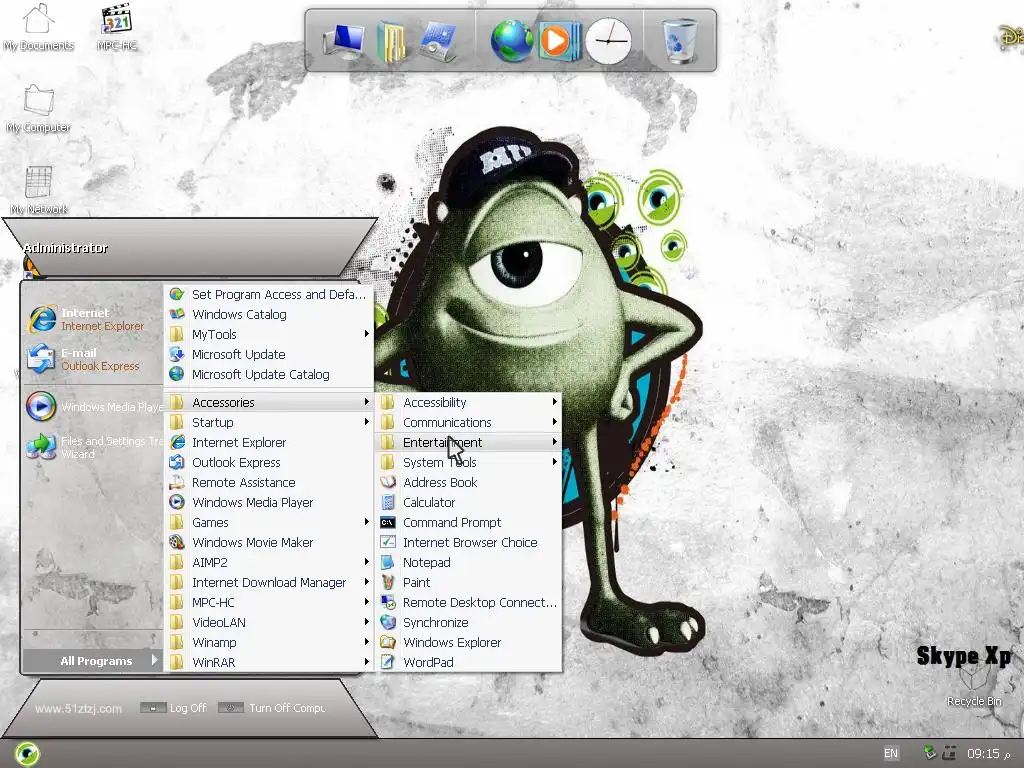Expand the Internet Download Manager submenu
1024x768 pixels.
[x=269, y=583]
